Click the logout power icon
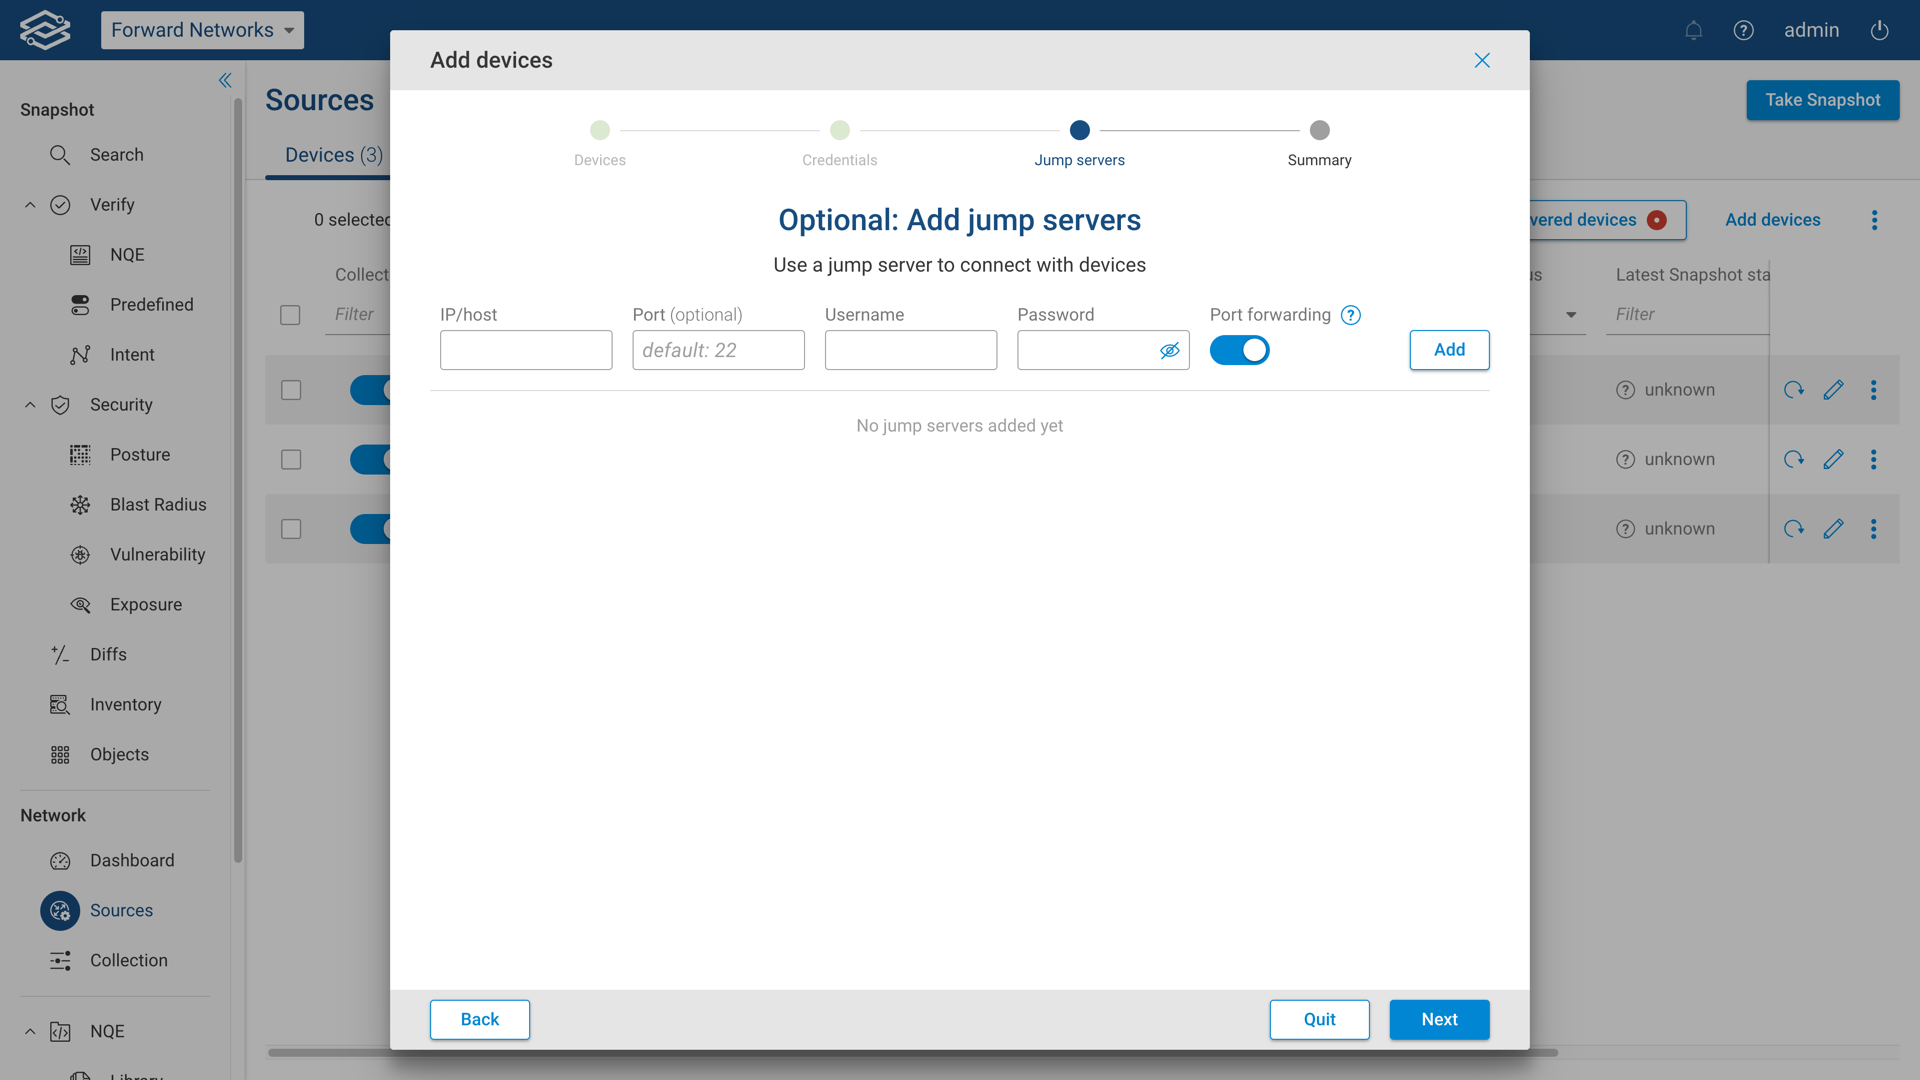The width and height of the screenshot is (1920, 1080). 1879,30
